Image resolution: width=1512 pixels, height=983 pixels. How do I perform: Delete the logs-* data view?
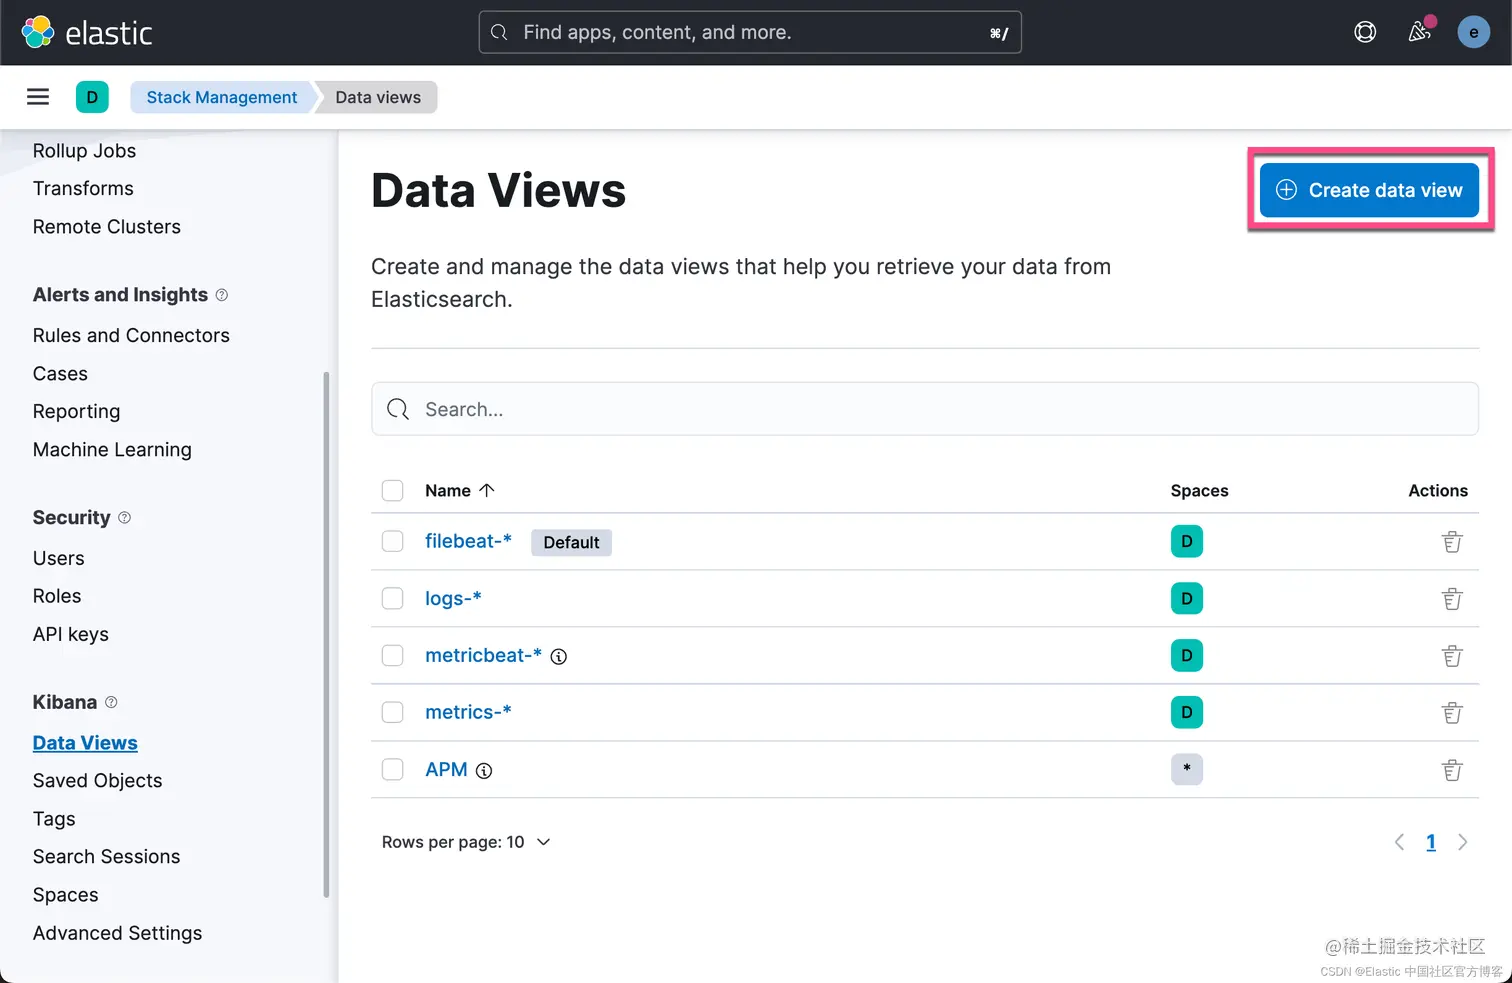click(1452, 599)
